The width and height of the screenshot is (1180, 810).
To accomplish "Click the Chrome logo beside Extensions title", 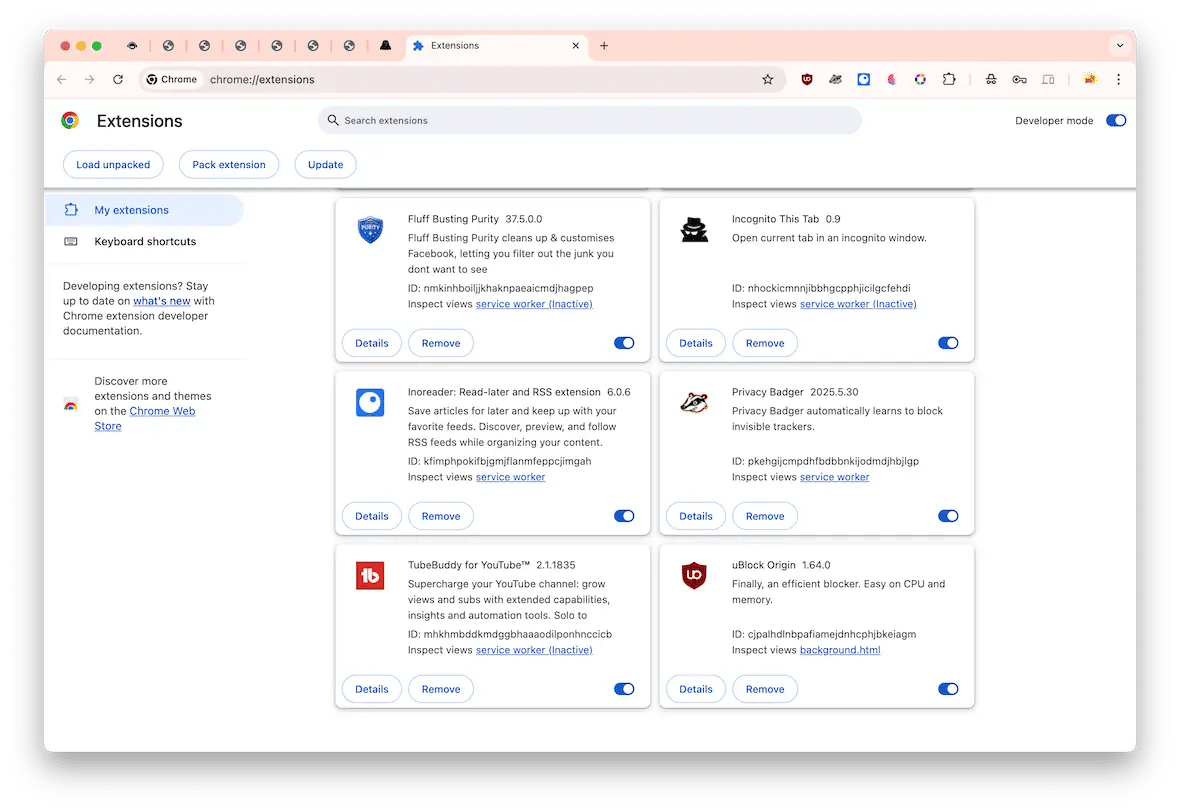I will click(71, 120).
